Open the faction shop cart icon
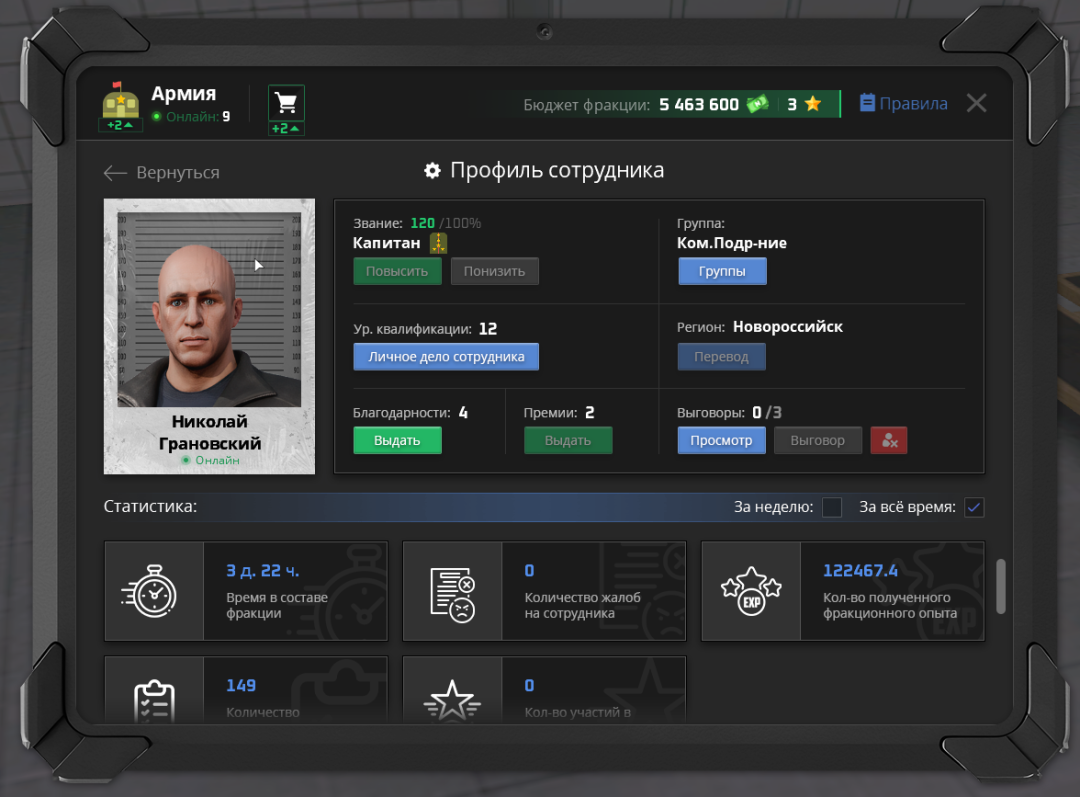Image resolution: width=1080 pixels, height=797 pixels. [x=286, y=103]
